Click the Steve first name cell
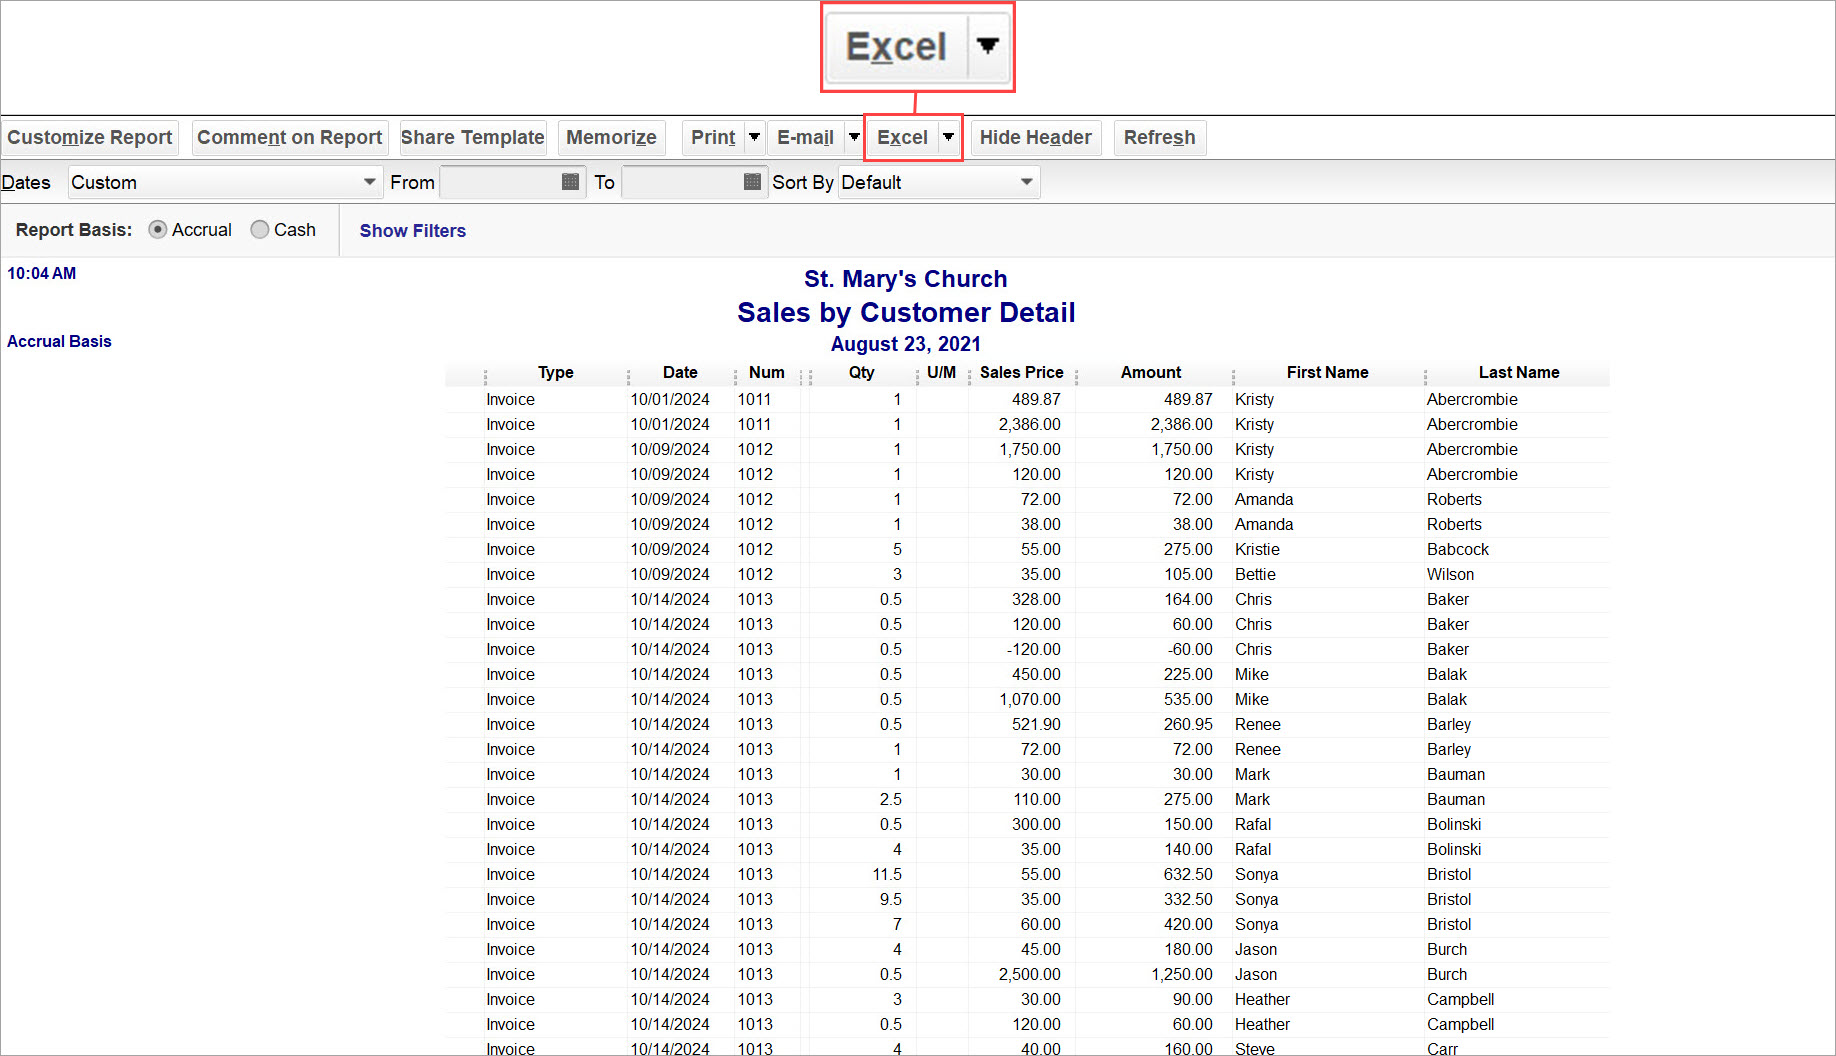 tap(1255, 1048)
